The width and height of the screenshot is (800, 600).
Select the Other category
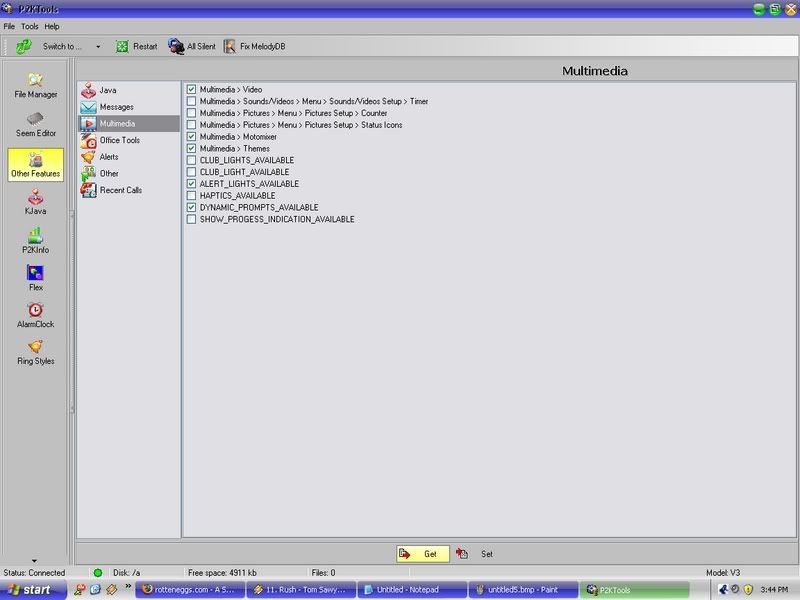click(129, 173)
